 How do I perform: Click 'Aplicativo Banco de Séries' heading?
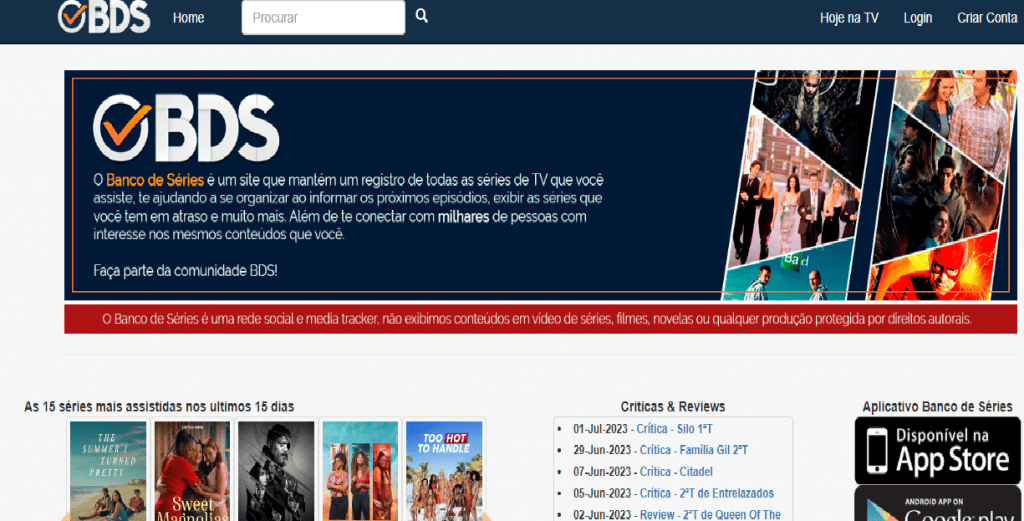(937, 407)
